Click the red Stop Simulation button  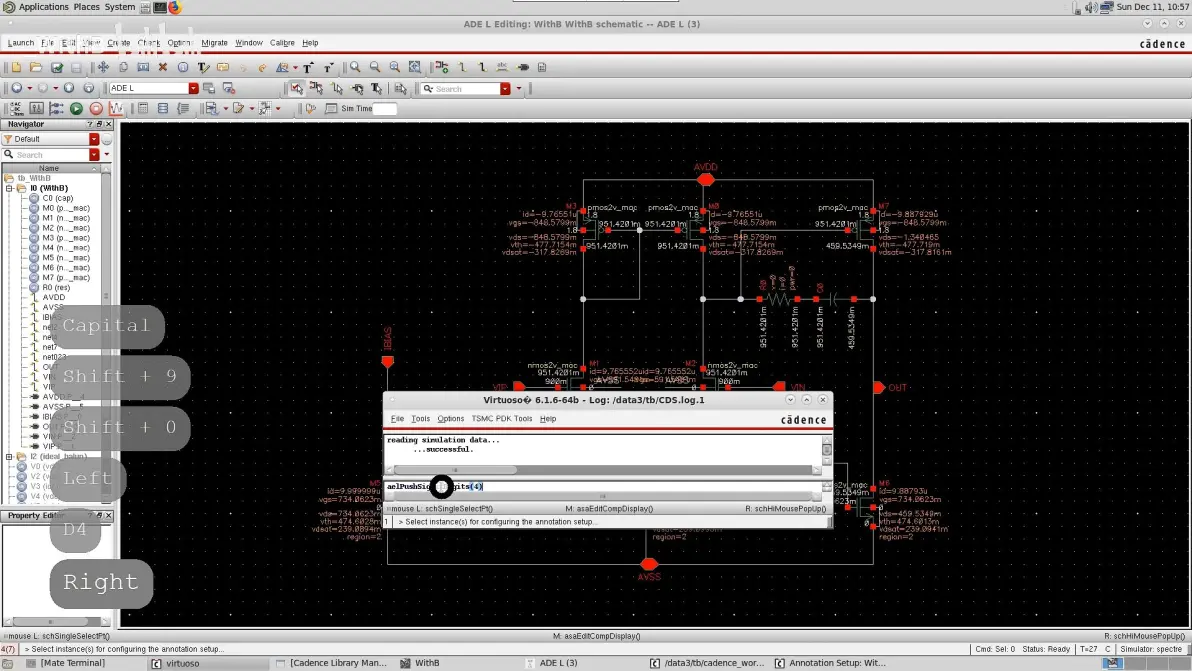96,109
